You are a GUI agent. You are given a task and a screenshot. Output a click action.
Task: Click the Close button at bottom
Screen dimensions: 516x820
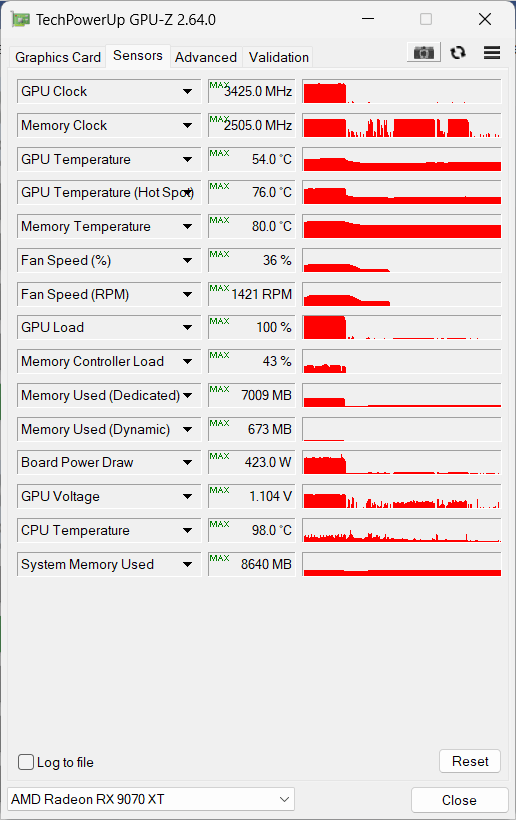click(460, 800)
